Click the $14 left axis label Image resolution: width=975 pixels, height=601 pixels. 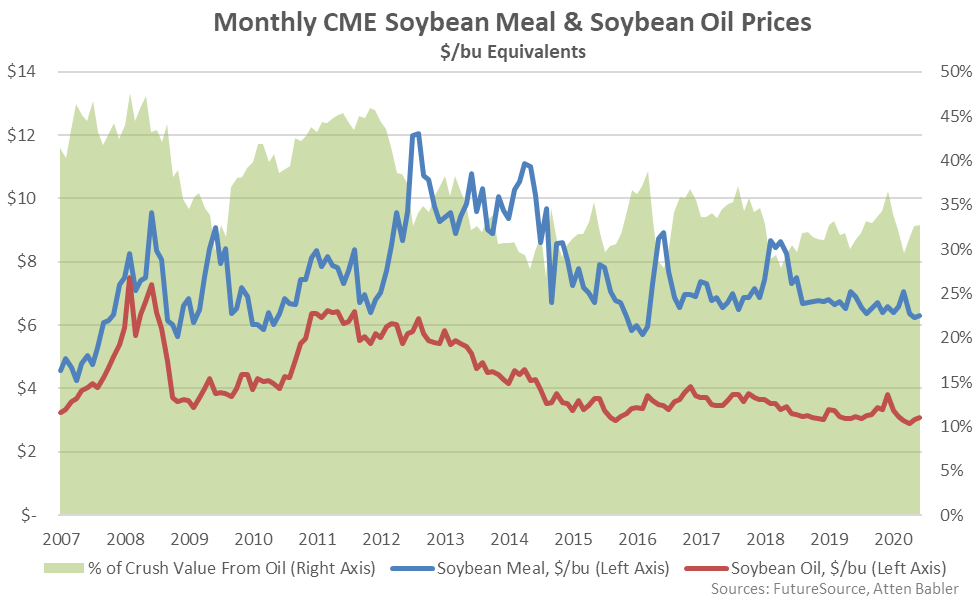pyautogui.click(x=21, y=71)
